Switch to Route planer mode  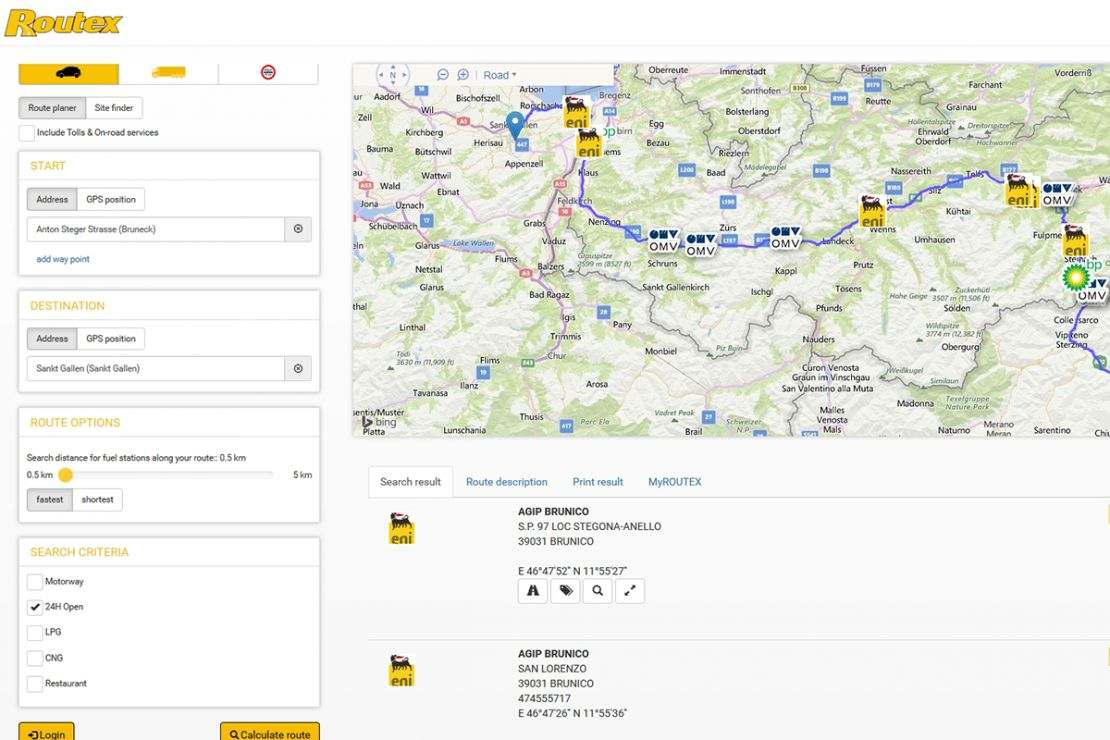(x=52, y=108)
